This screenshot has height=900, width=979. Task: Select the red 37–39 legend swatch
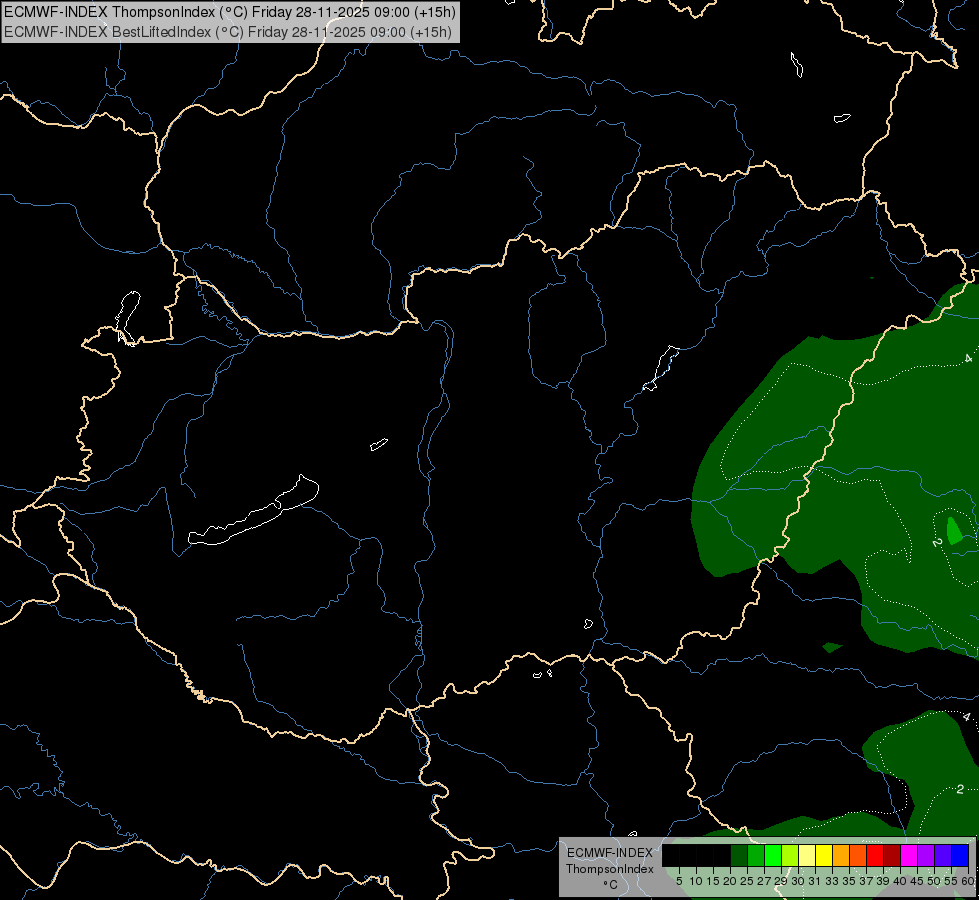point(875,855)
